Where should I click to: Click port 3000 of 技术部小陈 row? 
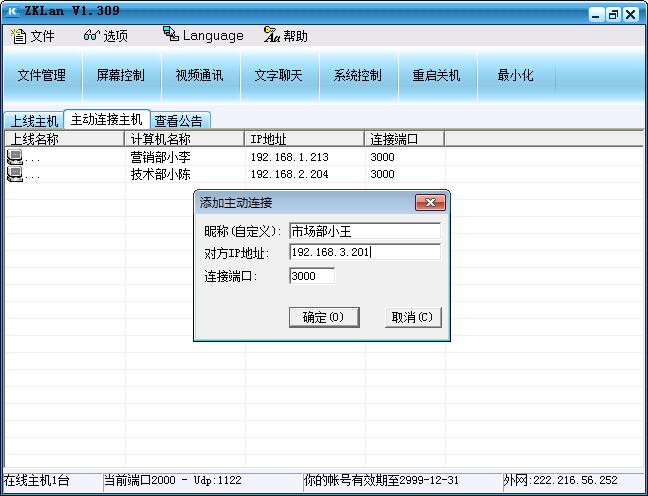[x=382, y=174]
